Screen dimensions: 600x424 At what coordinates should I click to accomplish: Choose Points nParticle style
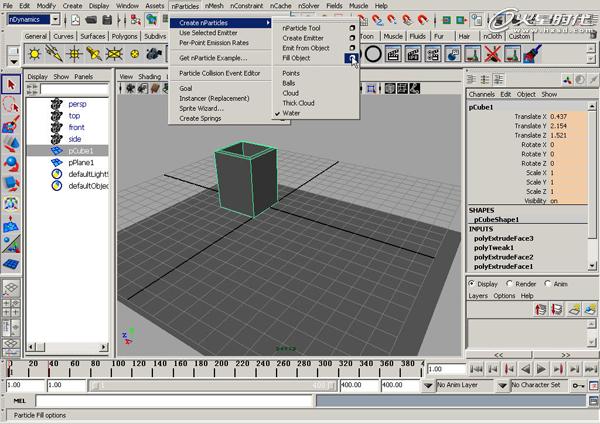pyautogui.click(x=291, y=73)
